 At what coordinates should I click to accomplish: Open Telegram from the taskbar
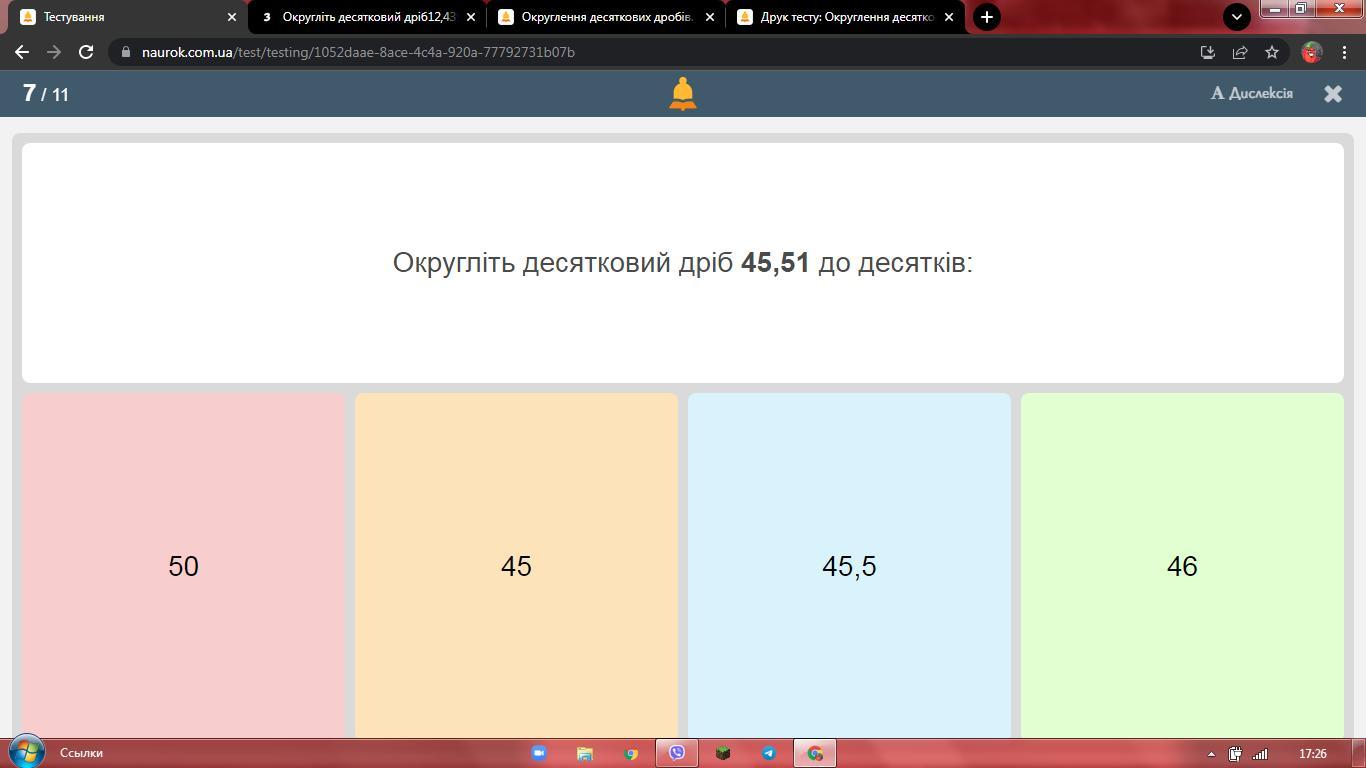[769, 753]
